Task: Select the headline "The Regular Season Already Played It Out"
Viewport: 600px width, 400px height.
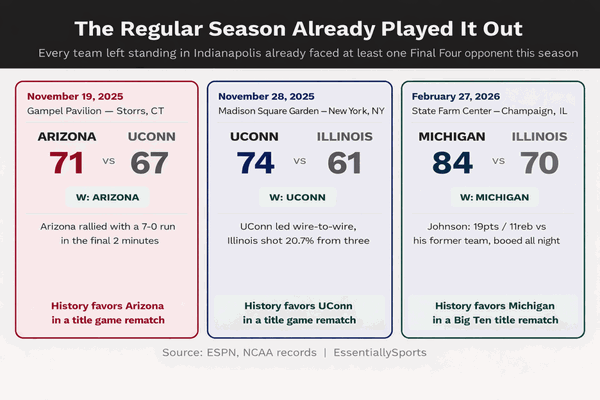Action: pyautogui.click(x=300, y=26)
